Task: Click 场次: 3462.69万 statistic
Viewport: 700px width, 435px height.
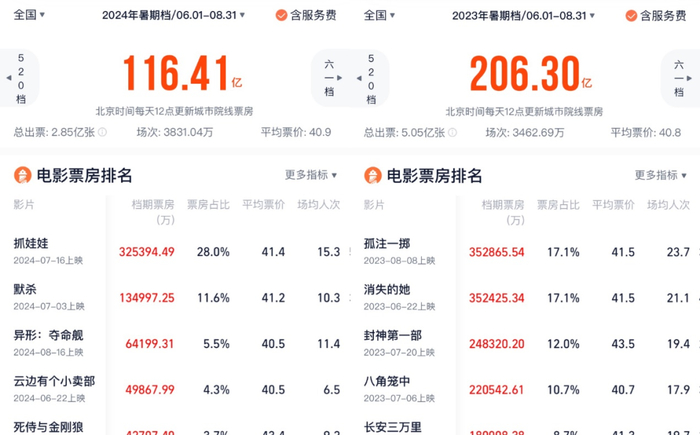Action: click(525, 133)
